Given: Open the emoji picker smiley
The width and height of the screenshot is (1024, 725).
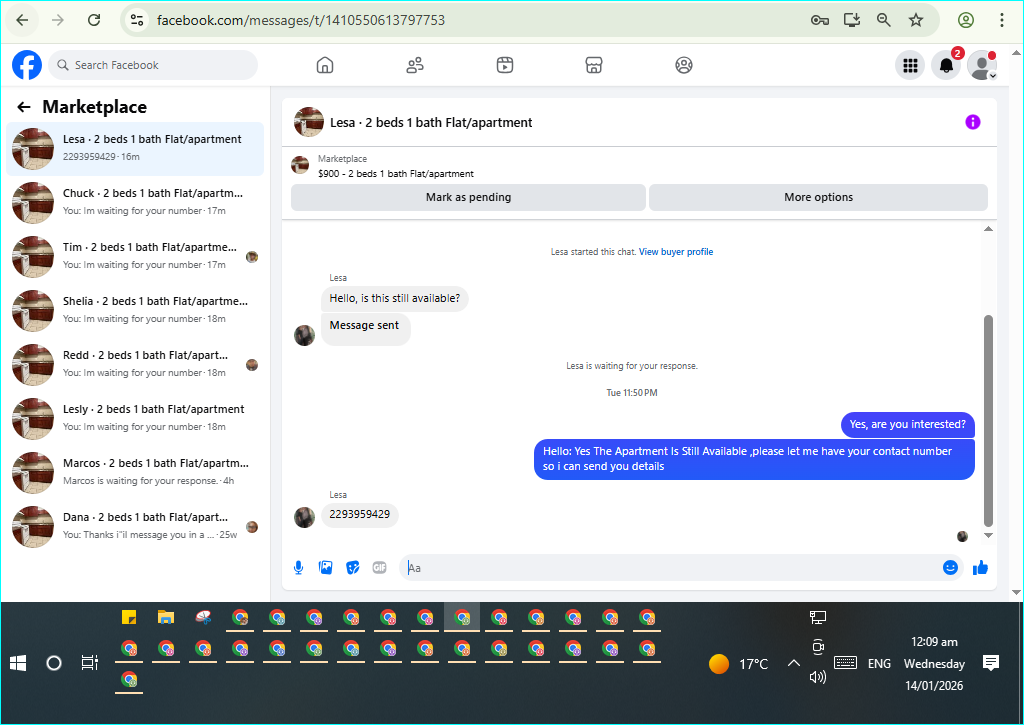Looking at the screenshot, I should coord(950,568).
